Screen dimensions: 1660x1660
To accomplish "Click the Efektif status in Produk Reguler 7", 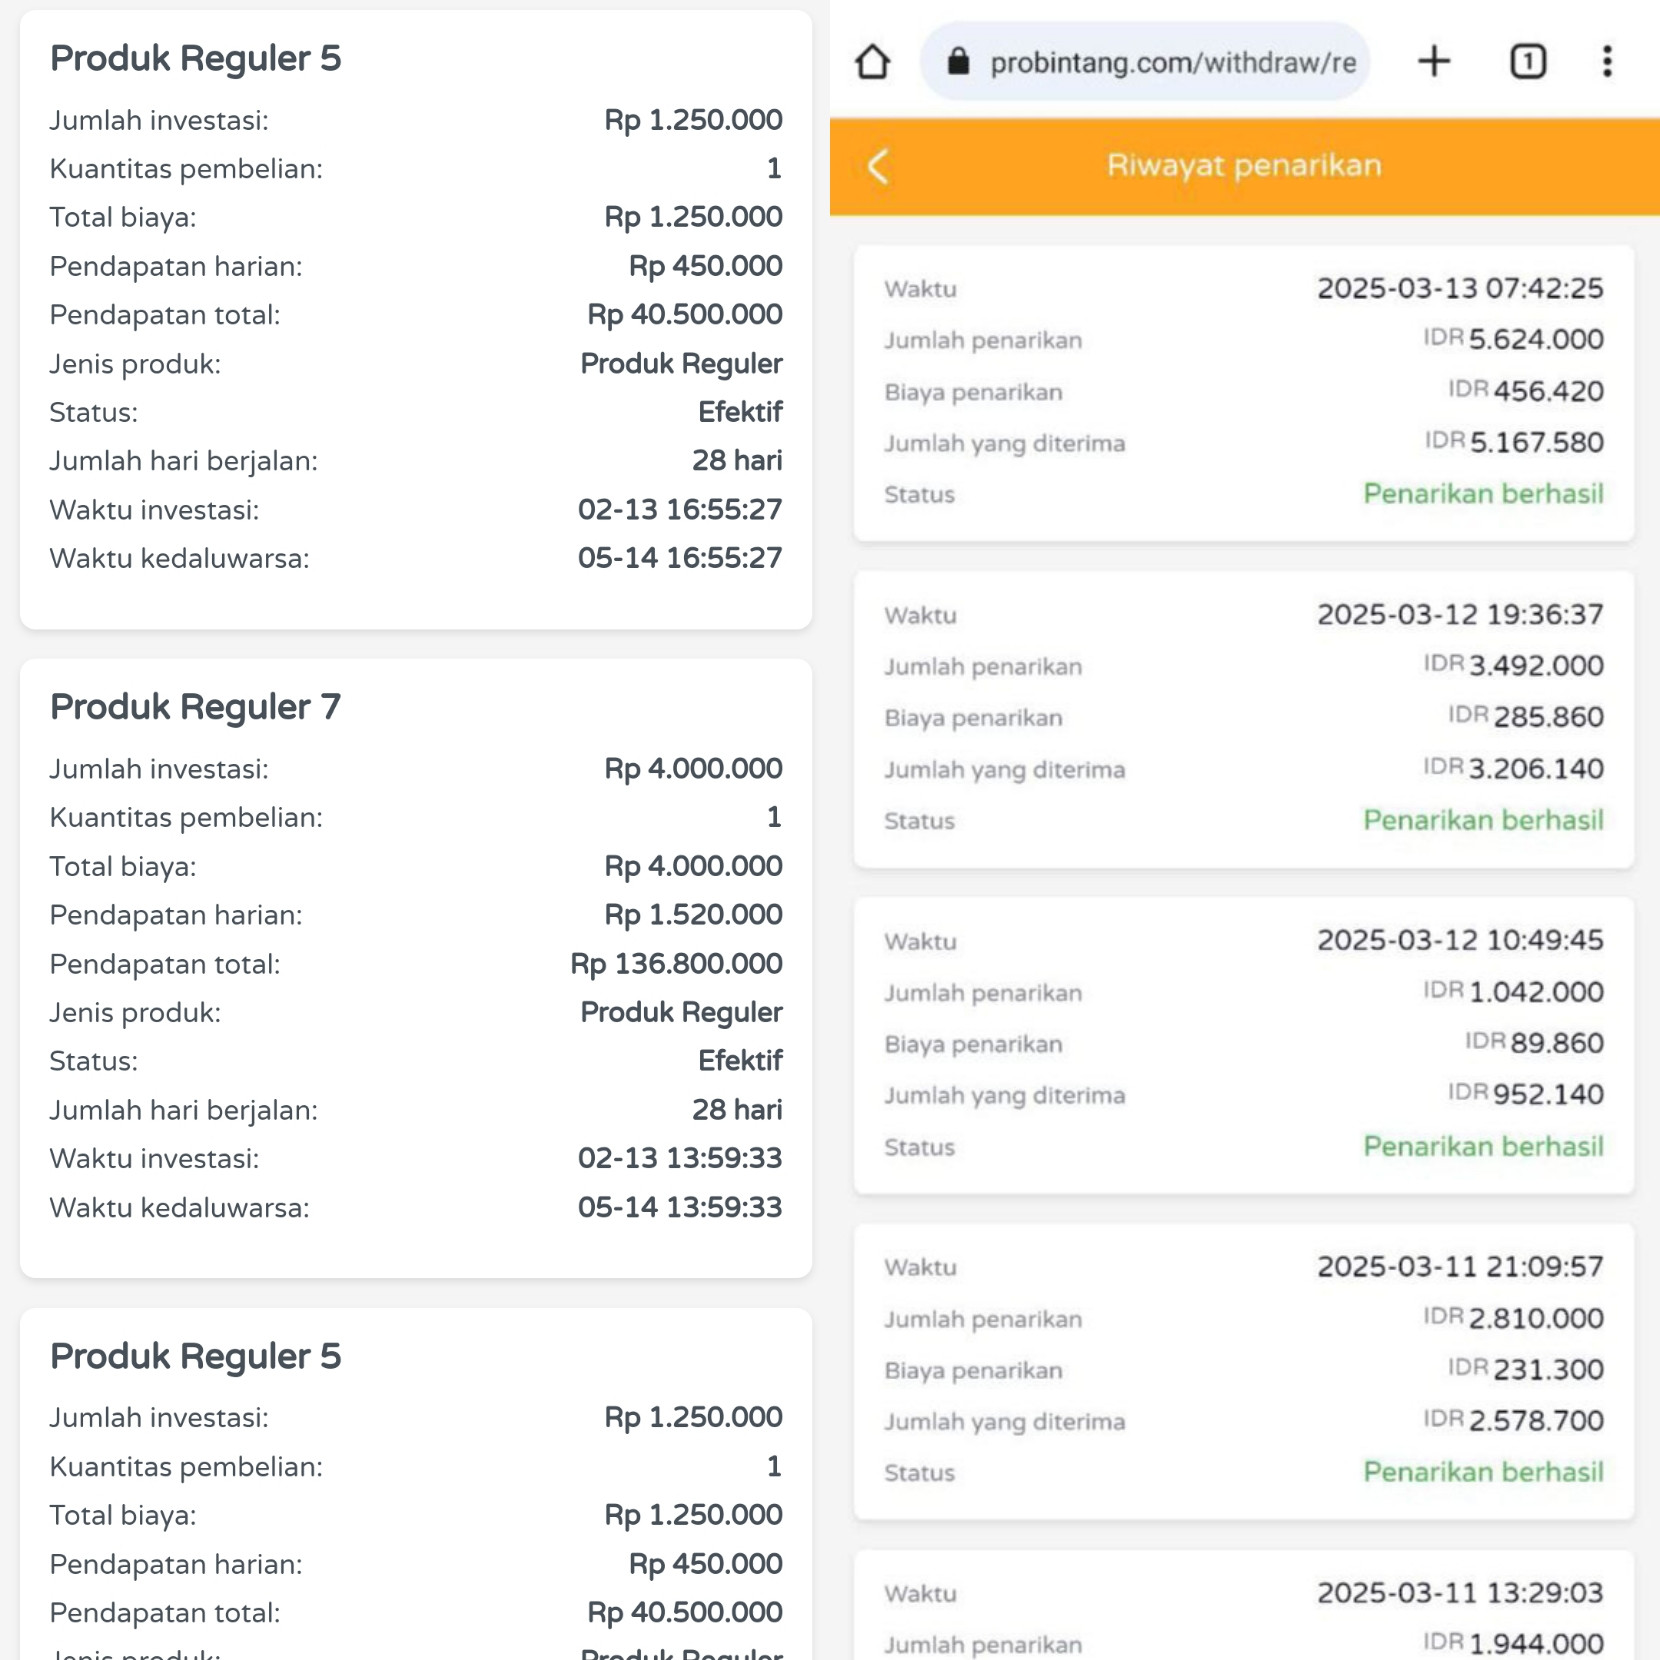I will point(740,1061).
